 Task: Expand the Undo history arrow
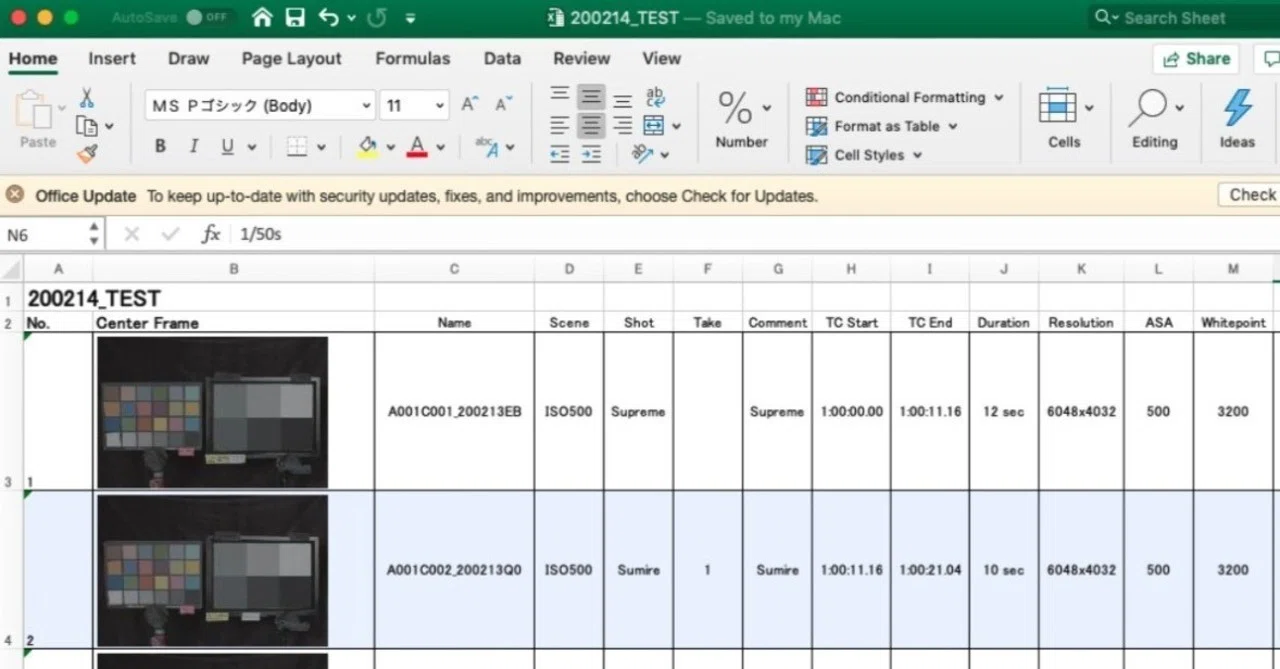tap(351, 18)
